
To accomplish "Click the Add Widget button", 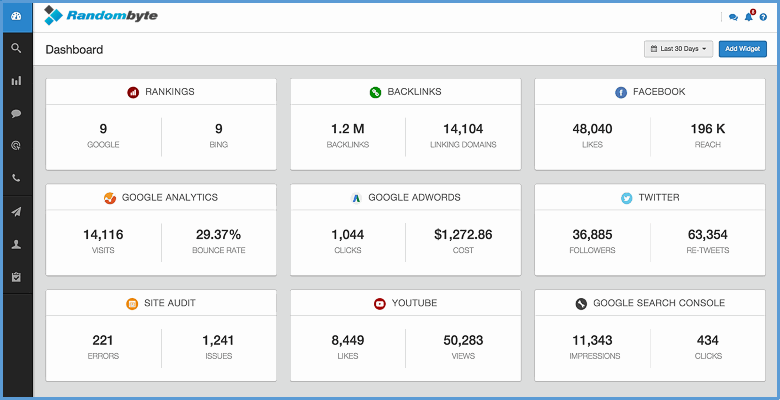I will click(x=743, y=49).
